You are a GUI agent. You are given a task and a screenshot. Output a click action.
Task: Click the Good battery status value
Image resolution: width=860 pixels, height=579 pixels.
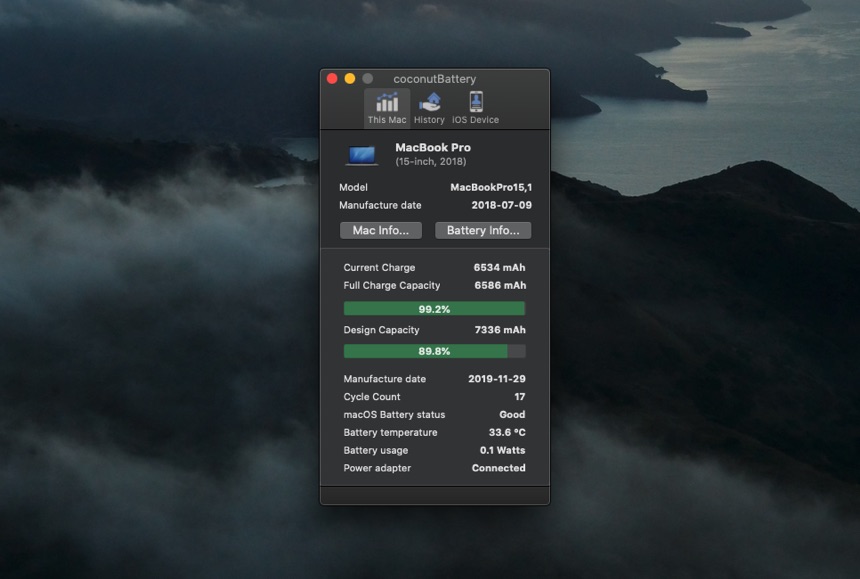pos(512,415)
